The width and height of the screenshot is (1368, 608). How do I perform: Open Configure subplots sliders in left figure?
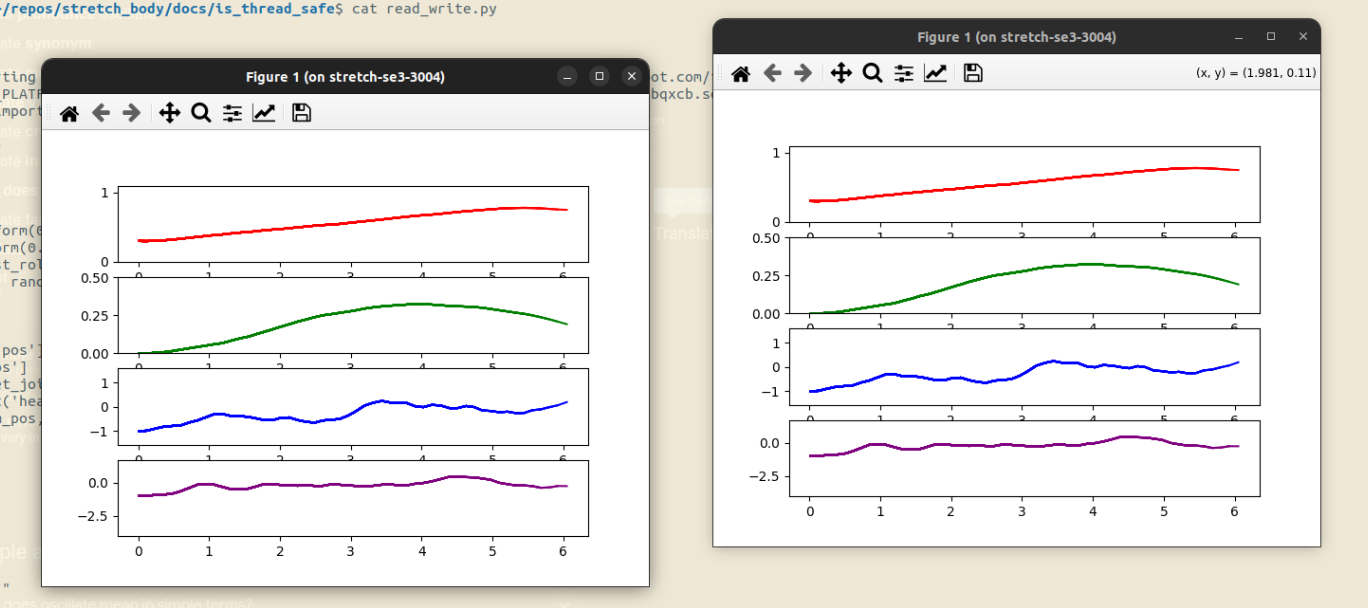coord(232,113)
